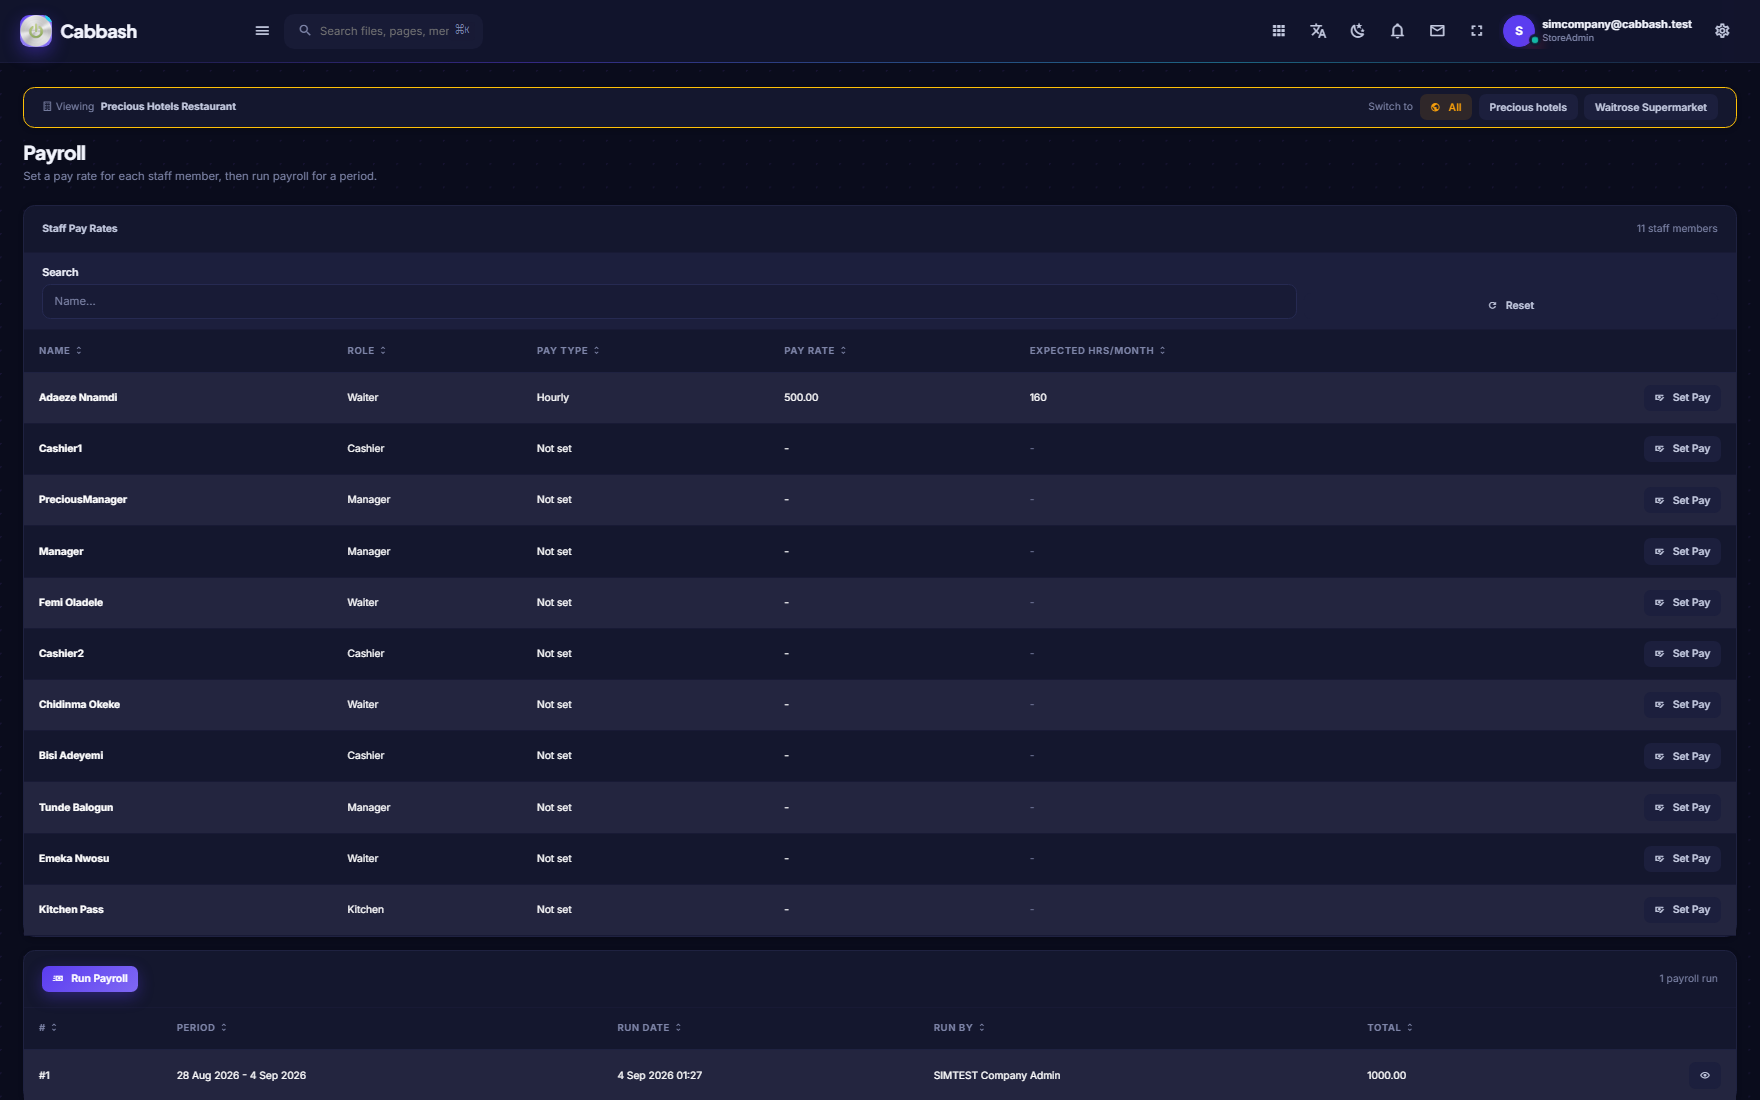The height and width of the screenshot is (1100, 1760).
Task: Set Pay for Cashier1
Action: [x=1682, y=449]
